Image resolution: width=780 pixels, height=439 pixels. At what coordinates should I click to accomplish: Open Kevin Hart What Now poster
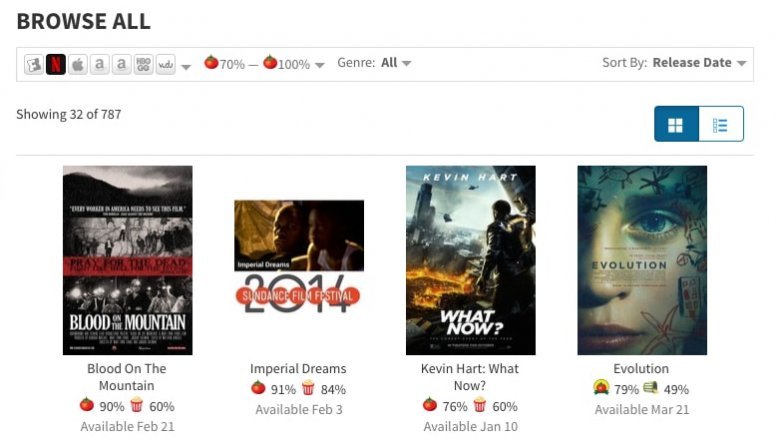471,260
